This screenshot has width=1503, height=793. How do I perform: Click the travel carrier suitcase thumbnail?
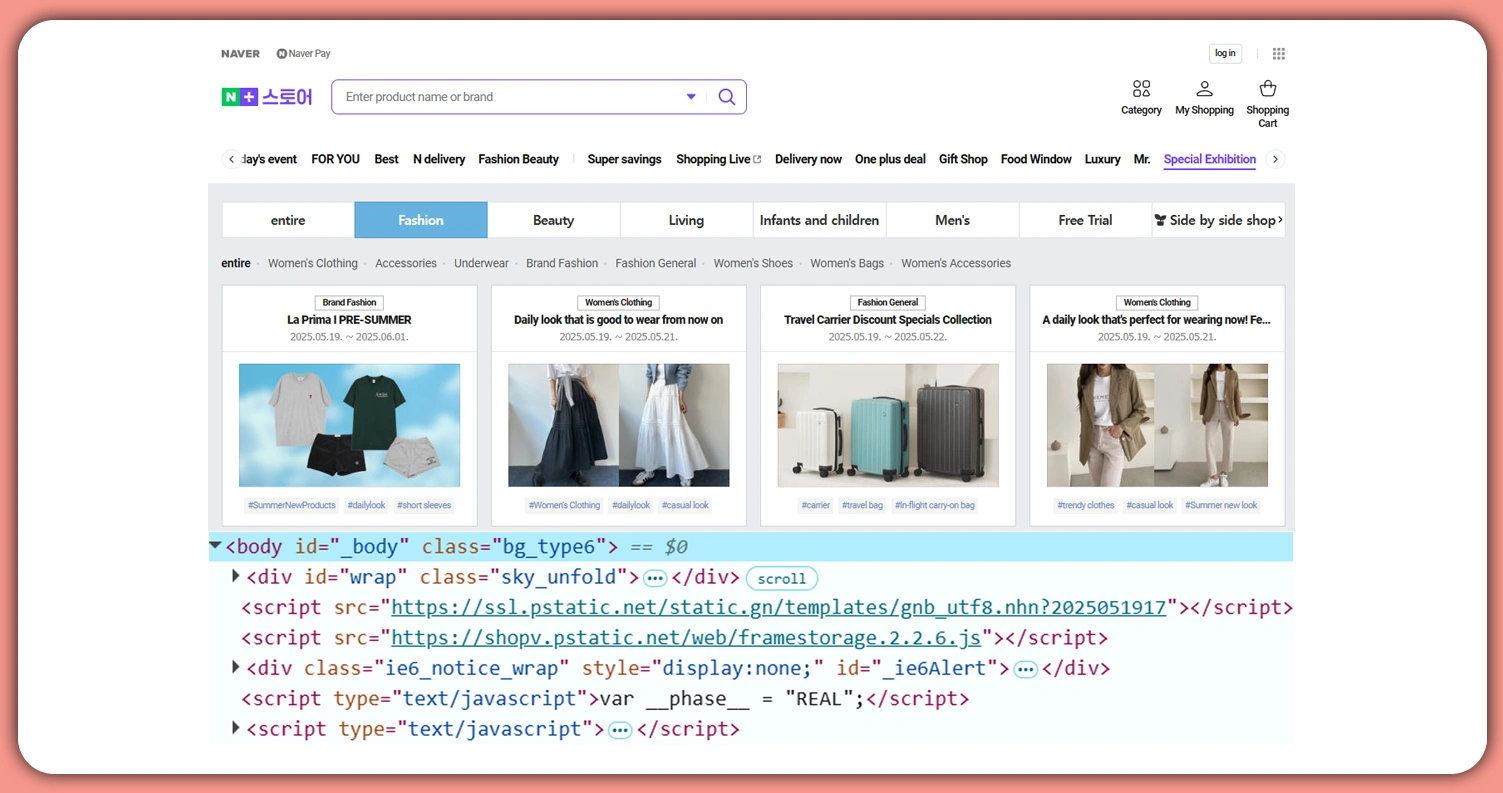point(887,425)
